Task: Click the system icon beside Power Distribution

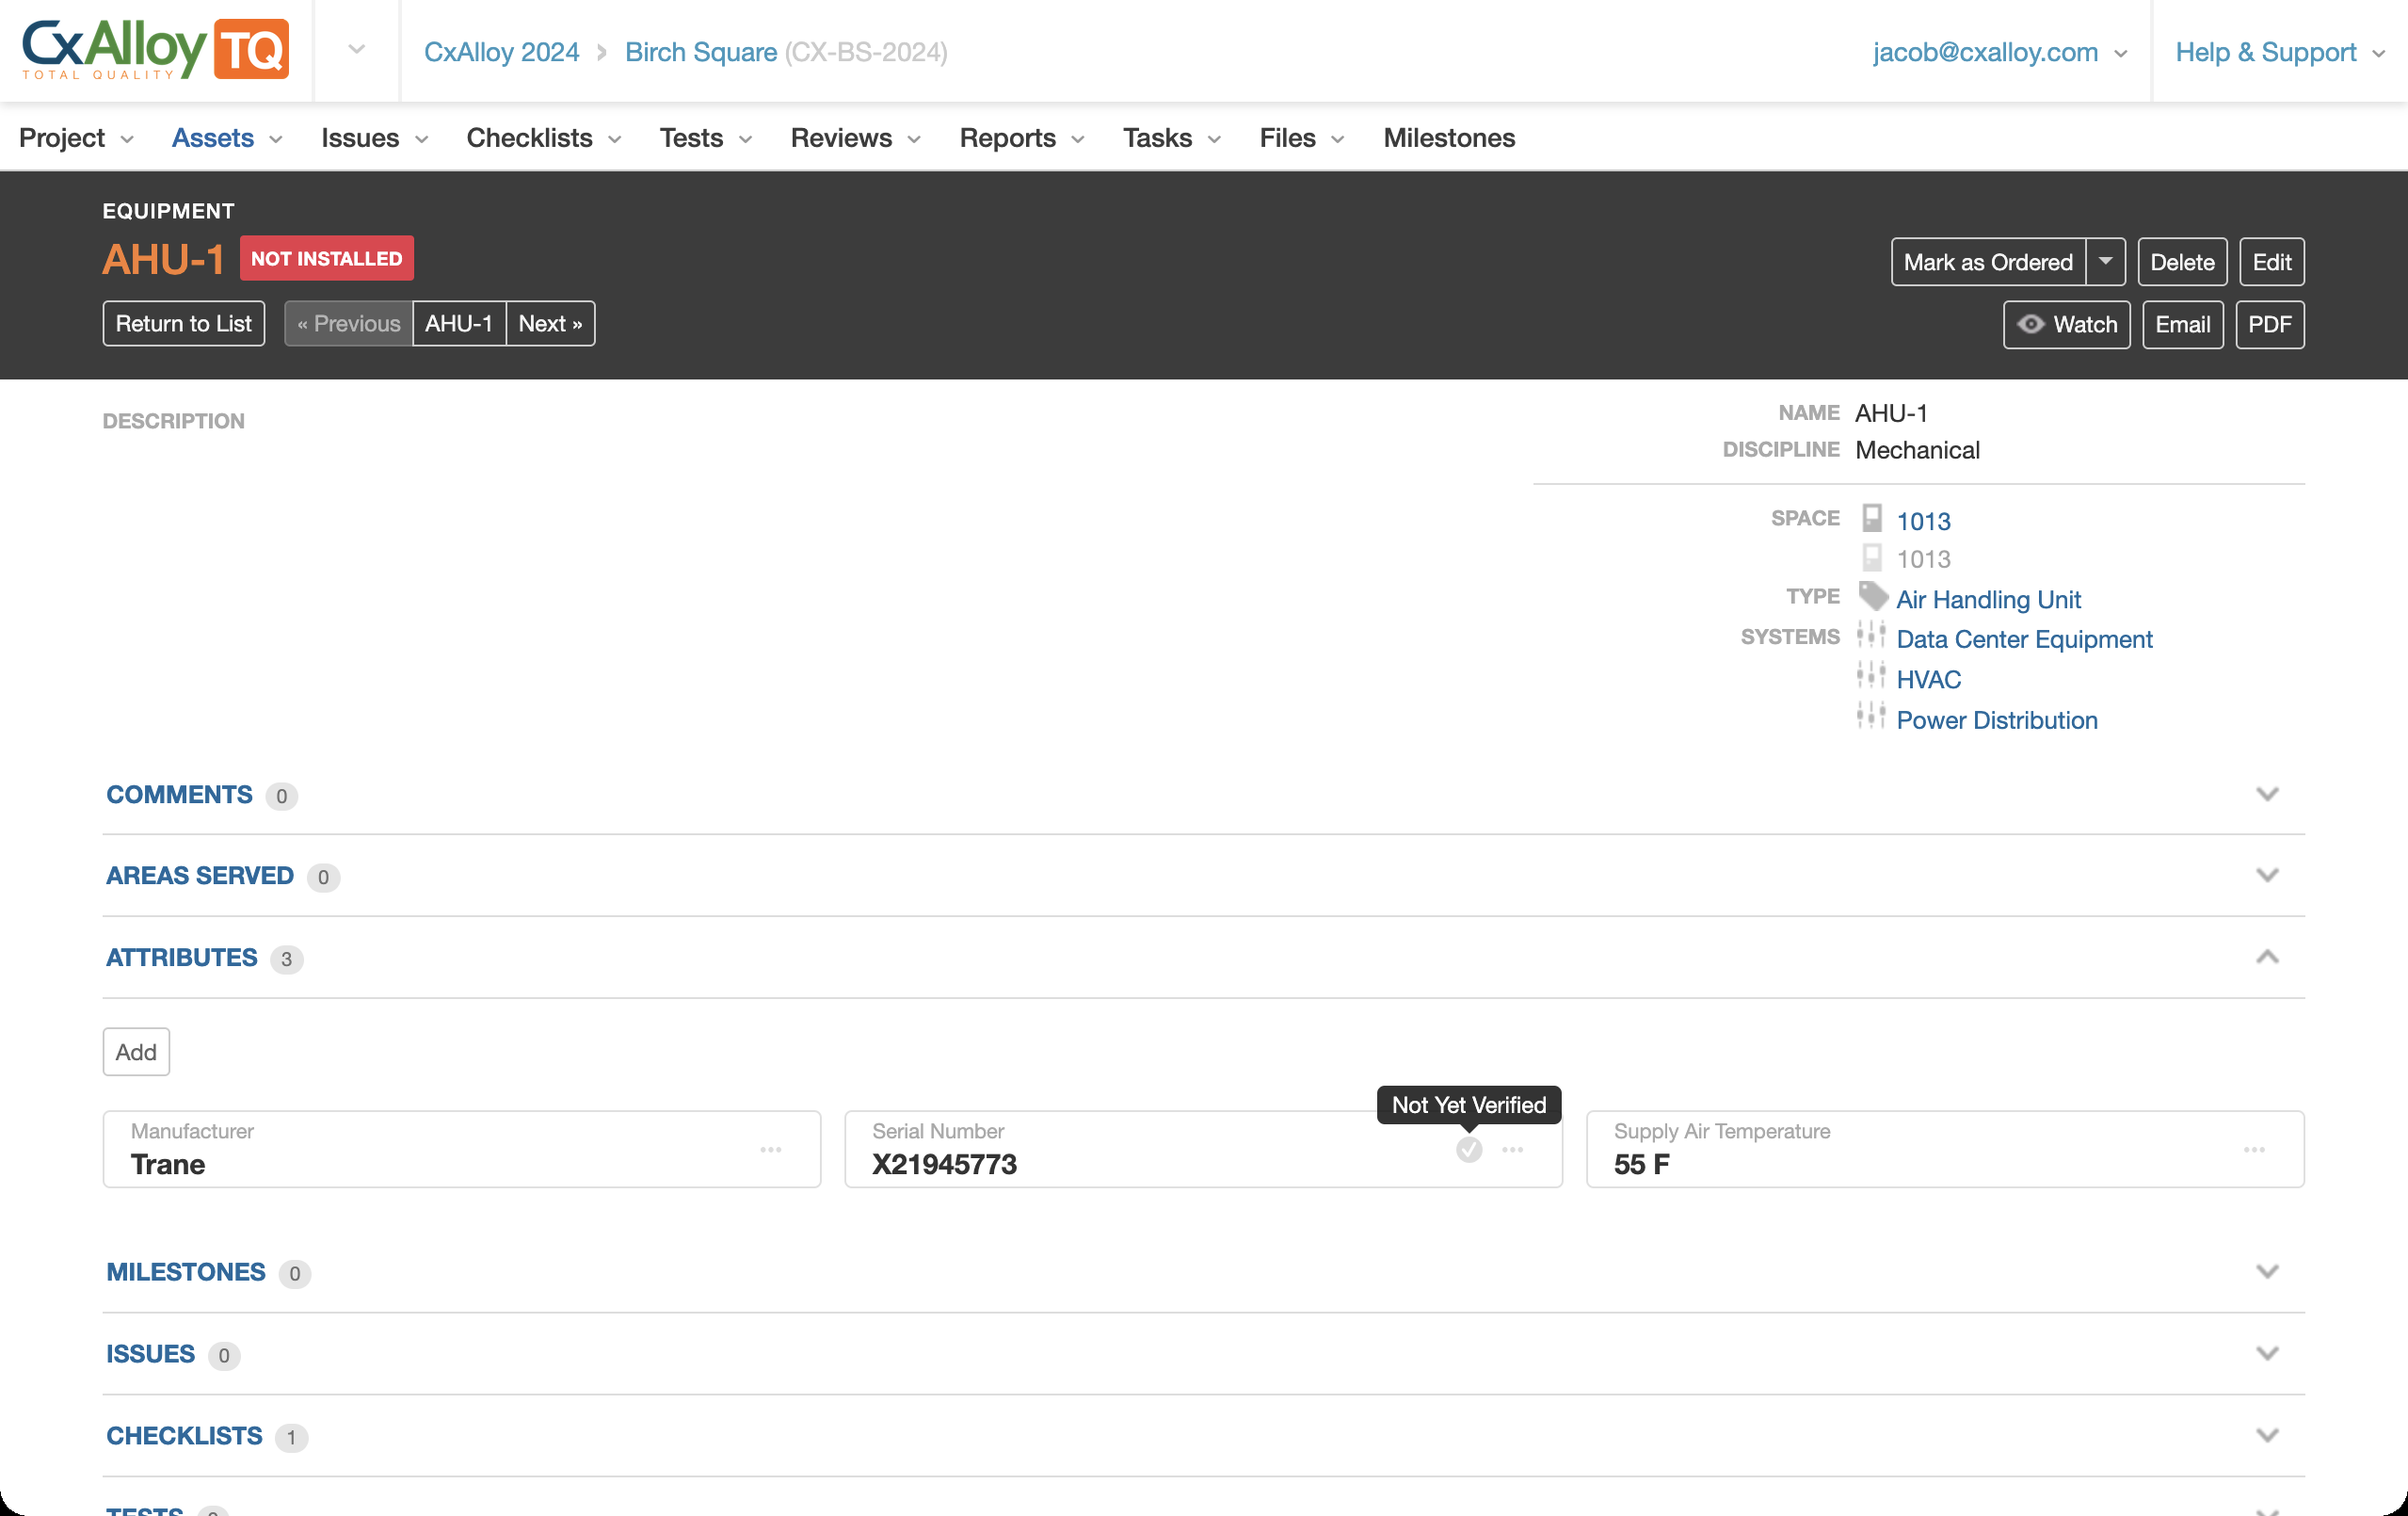Action: (x=1871, y=716)
